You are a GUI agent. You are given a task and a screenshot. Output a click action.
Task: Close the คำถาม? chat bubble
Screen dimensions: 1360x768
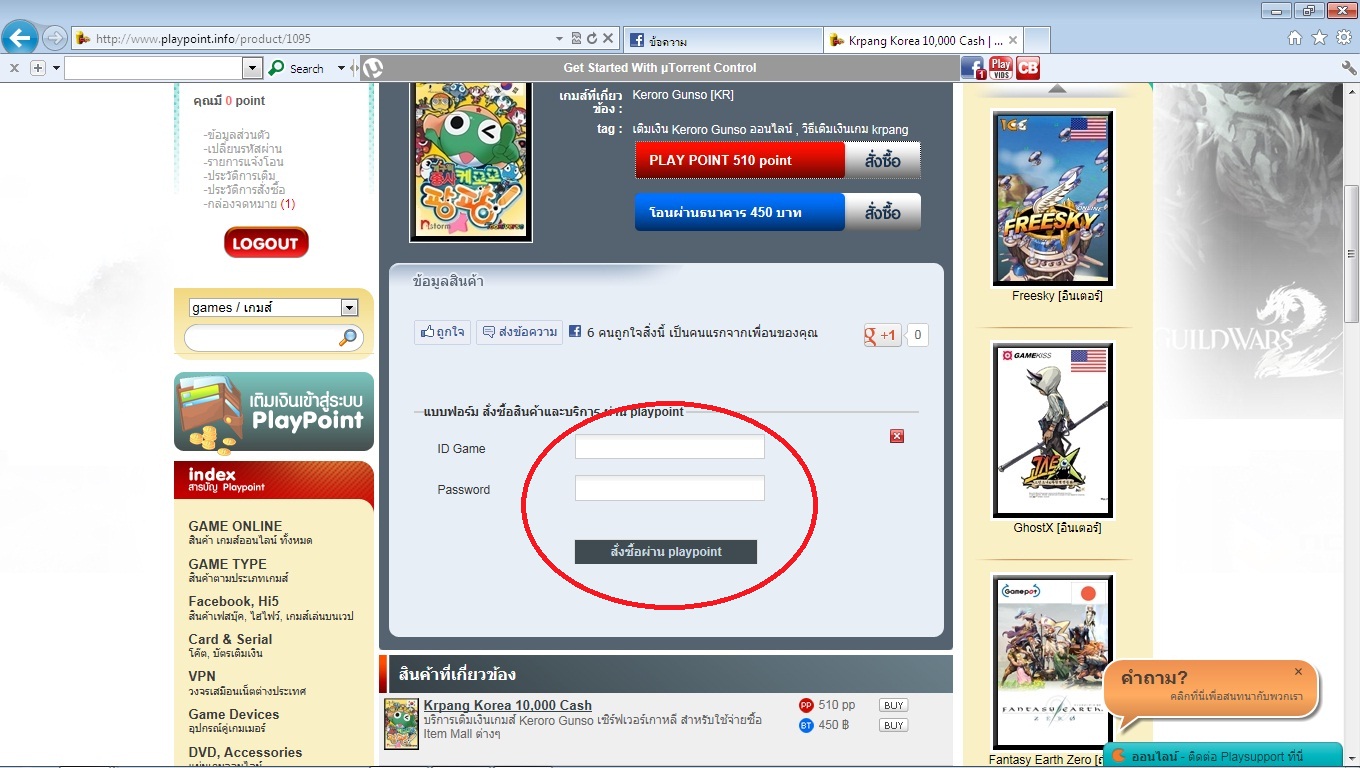coord(1298,672)
